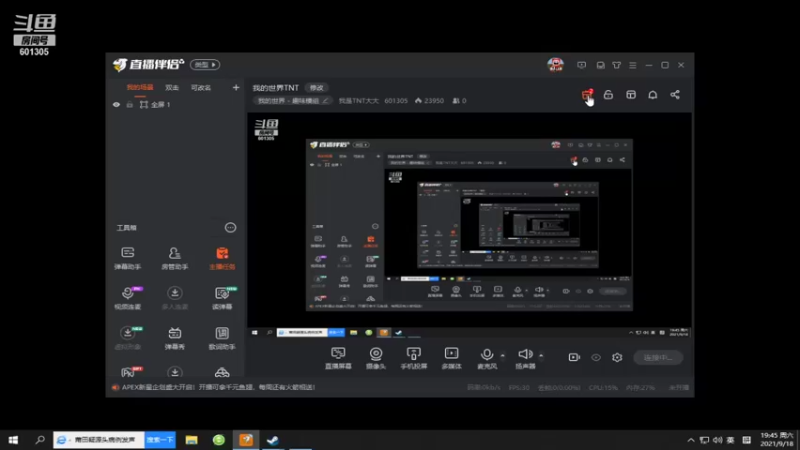Click the share icon
The image size is (800, 450).
pos(675,95)
